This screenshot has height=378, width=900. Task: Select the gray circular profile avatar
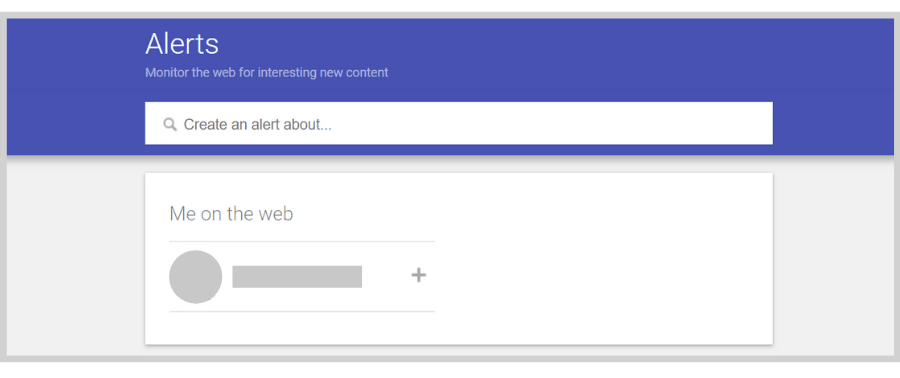pos(196,276)
